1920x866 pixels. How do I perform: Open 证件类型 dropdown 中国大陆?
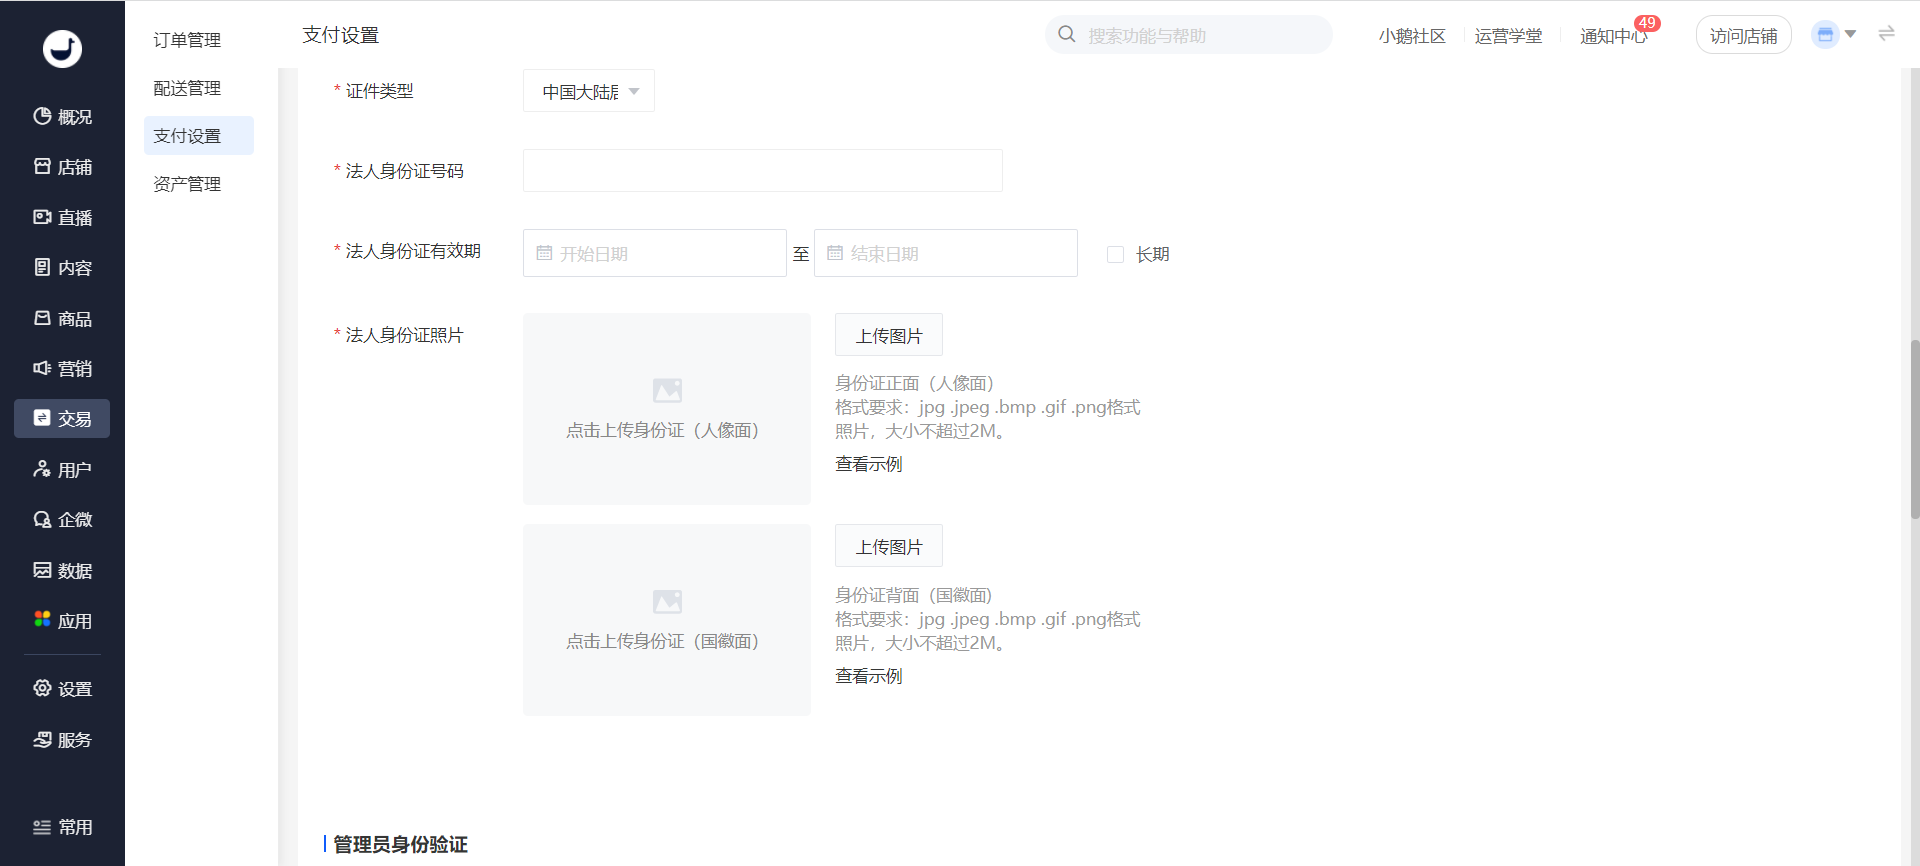(589, 91)
